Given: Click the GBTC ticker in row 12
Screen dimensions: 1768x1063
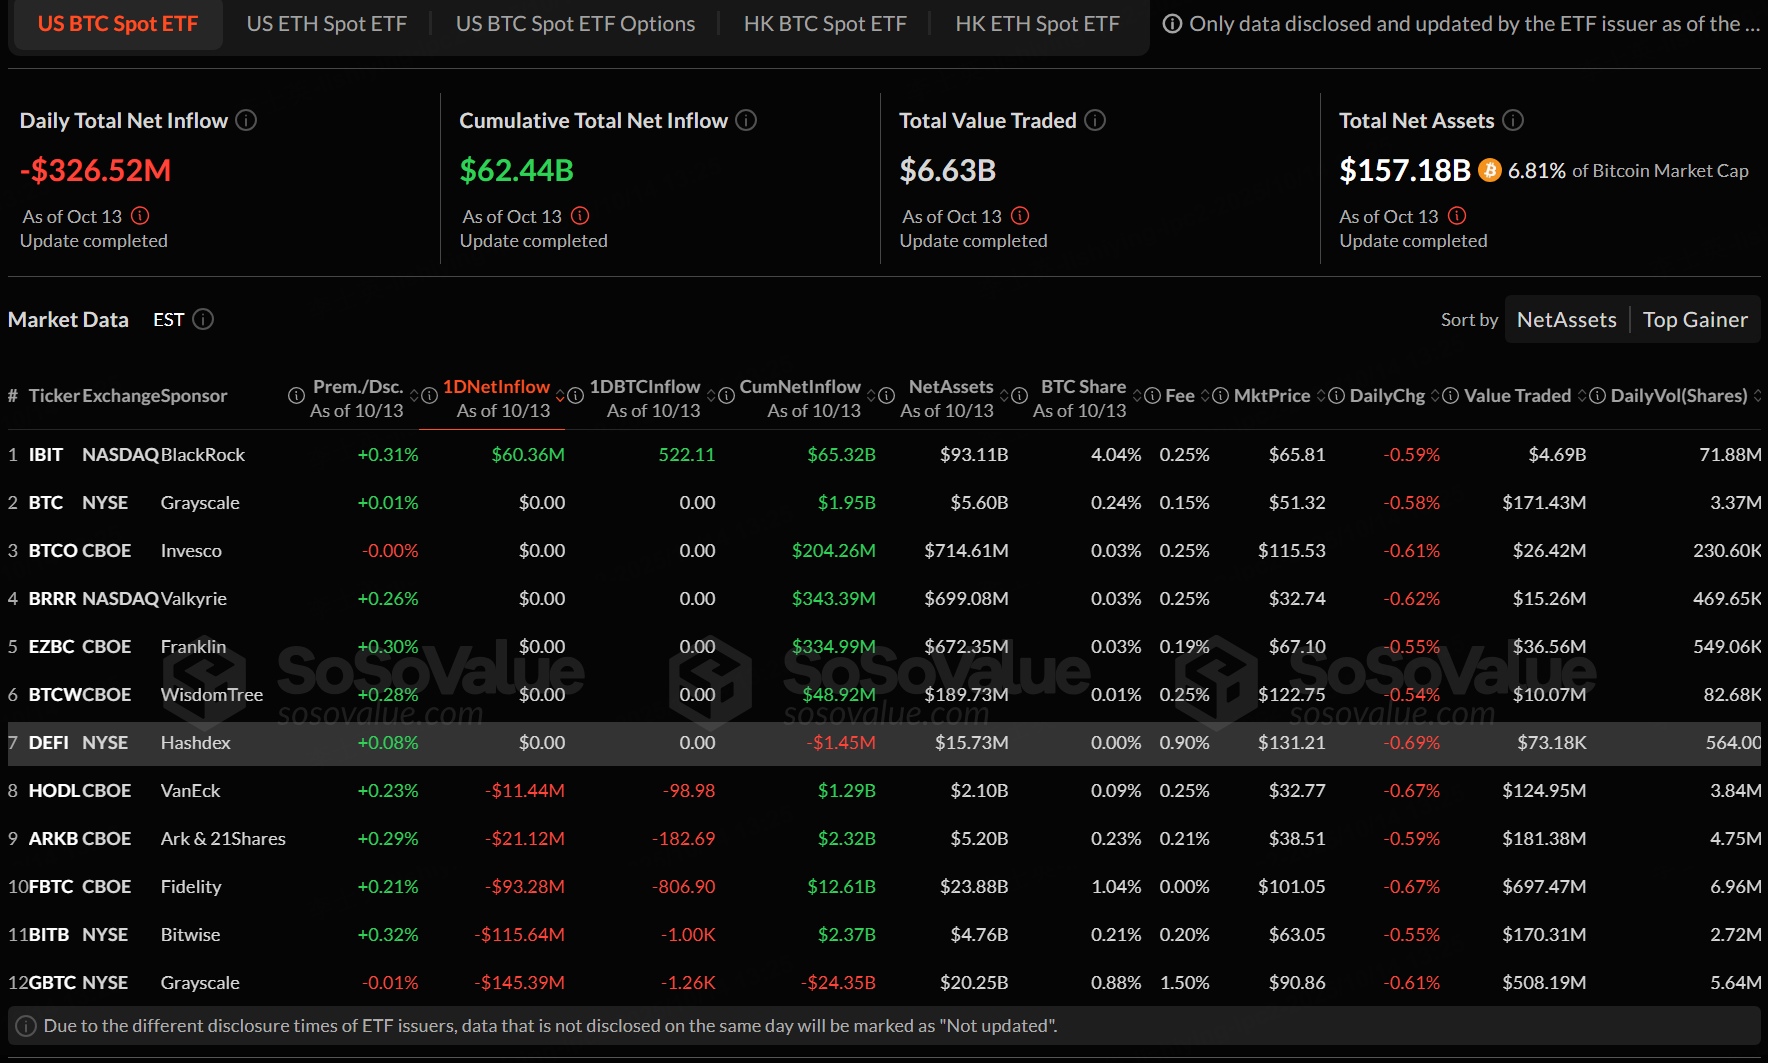Looking at the screenshot, I should click(x=52, y=983).
